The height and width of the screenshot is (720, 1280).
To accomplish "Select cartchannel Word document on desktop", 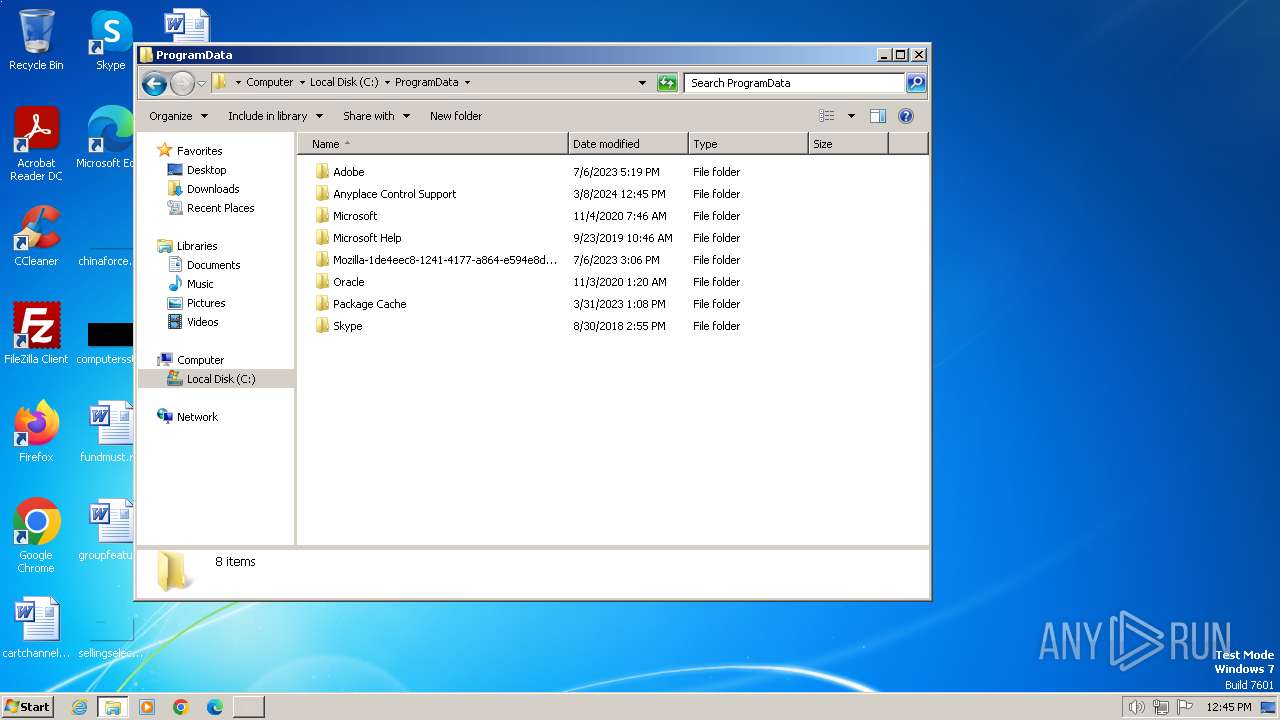I will [36, 628].
